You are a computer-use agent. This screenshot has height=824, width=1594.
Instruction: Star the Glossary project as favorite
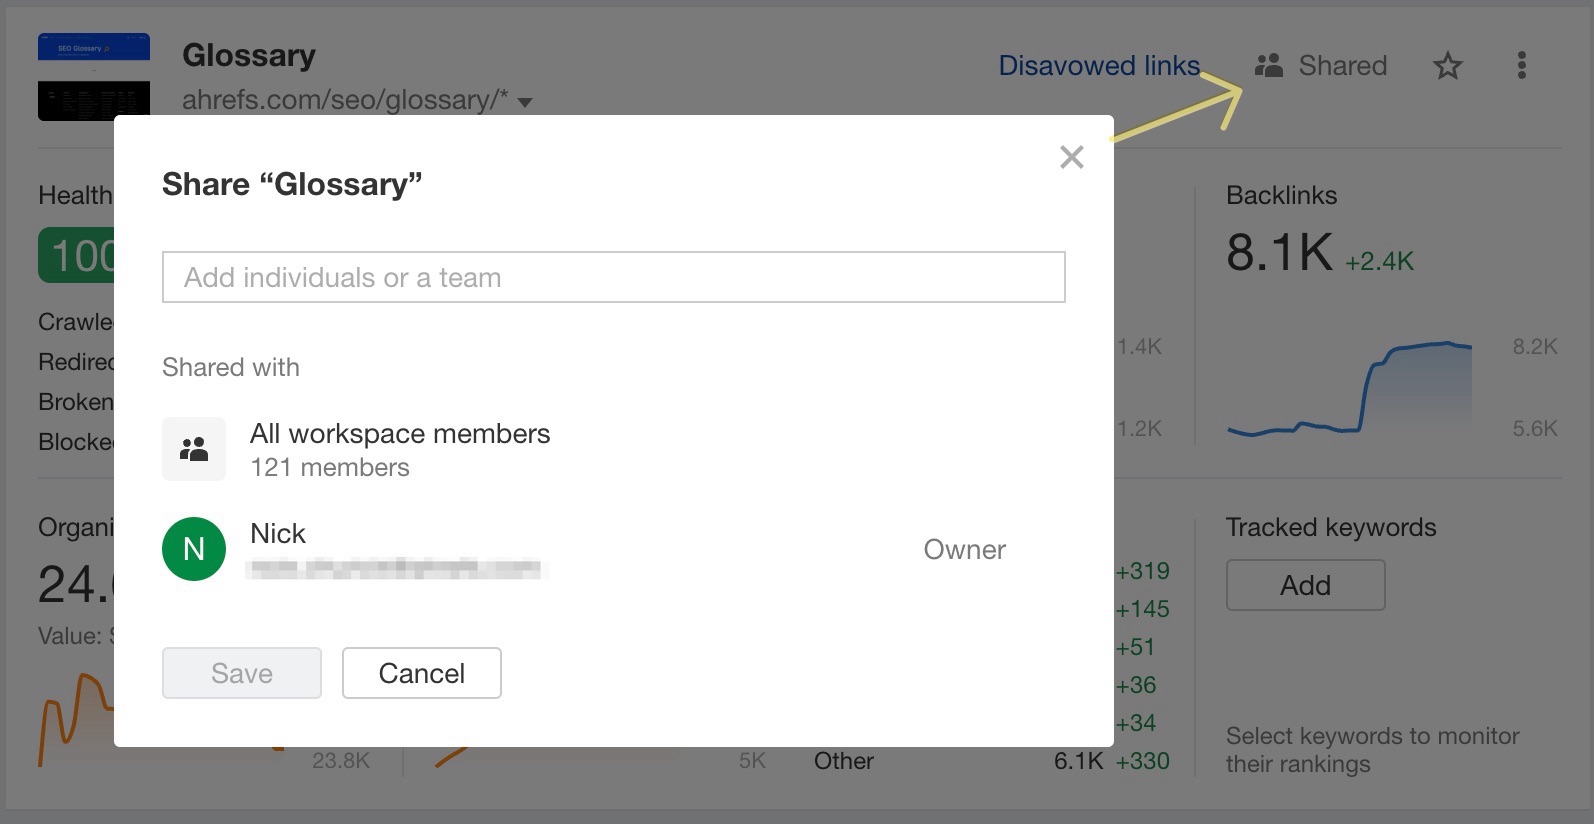coord(1447,66)
